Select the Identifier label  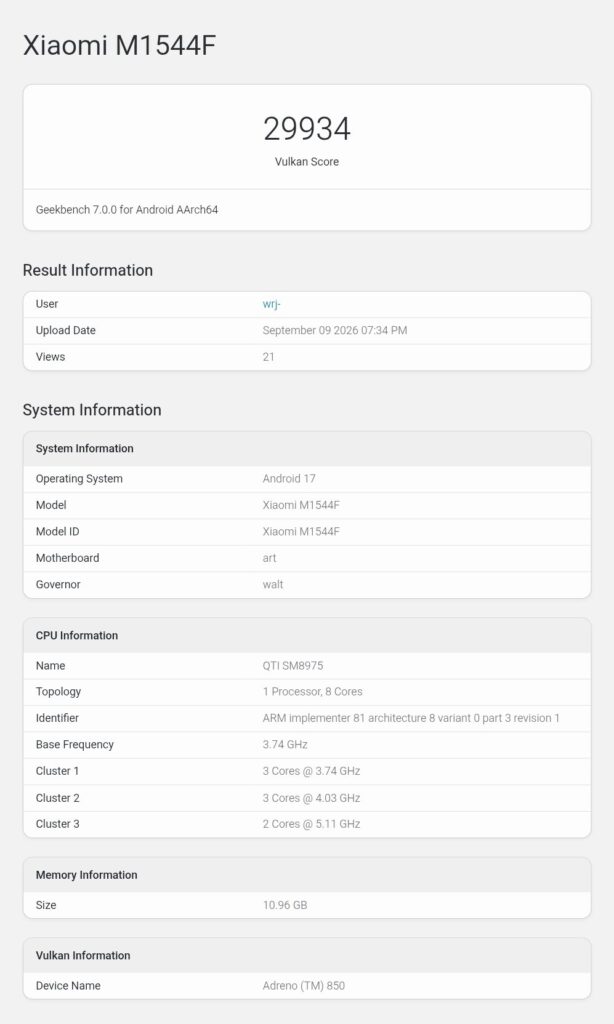(57, 718)
